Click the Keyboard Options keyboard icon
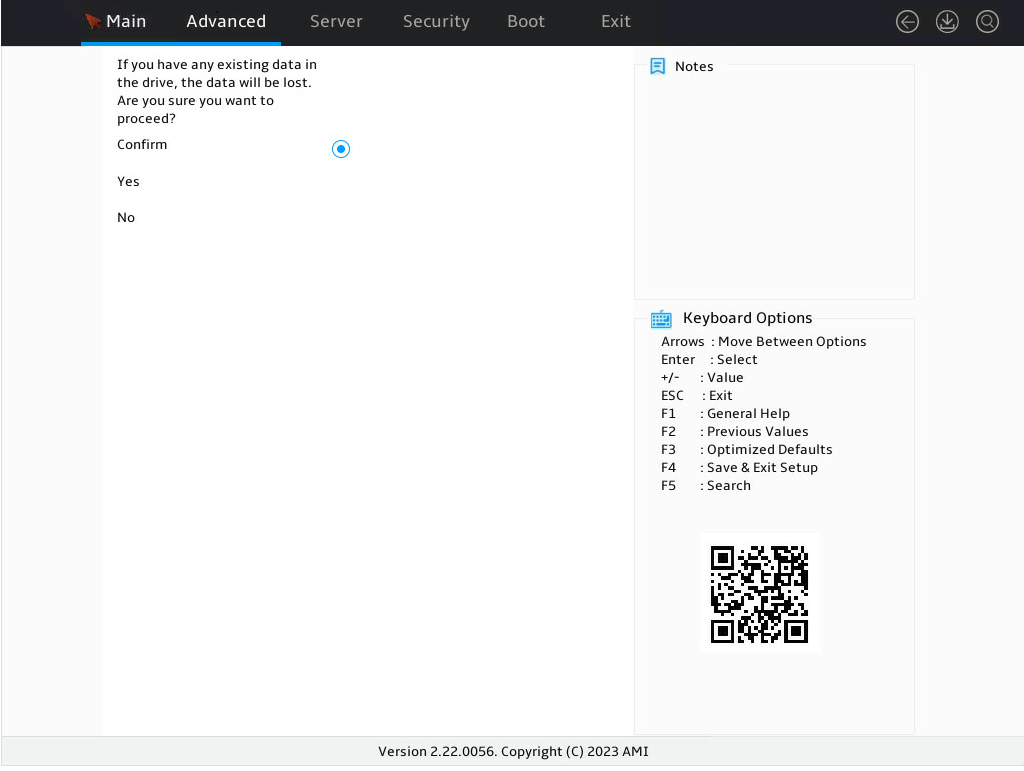The image size is (1024, 771). (661, 319)
